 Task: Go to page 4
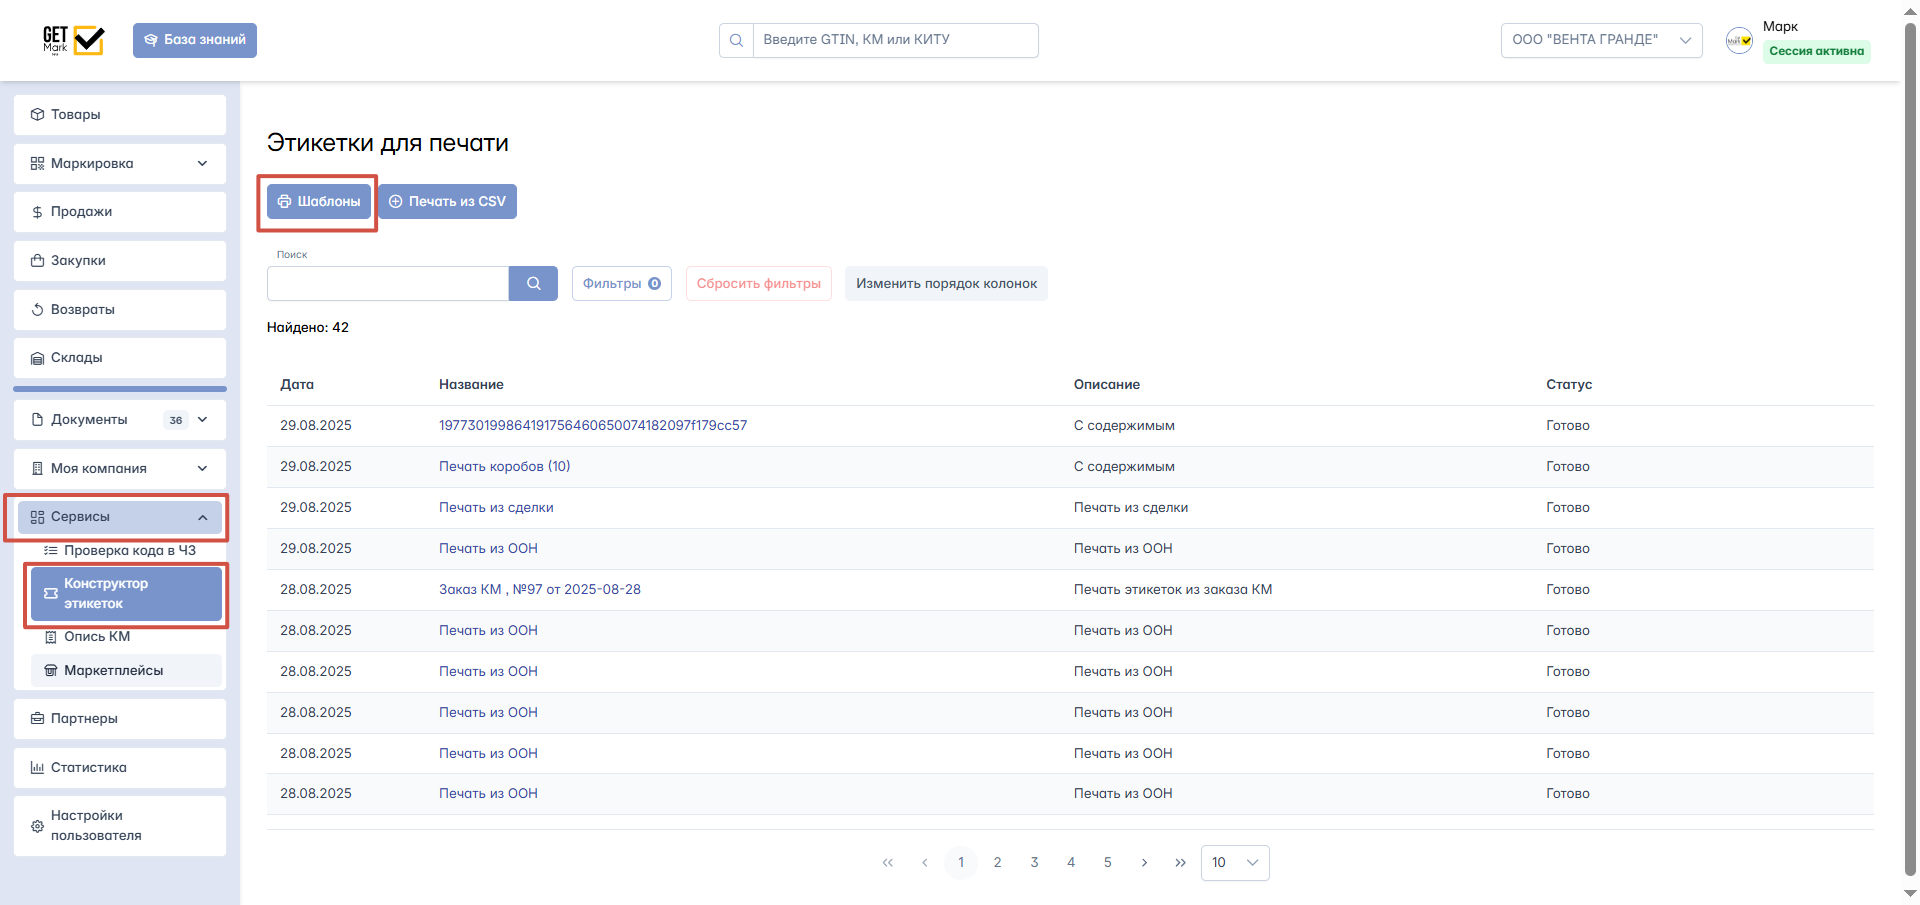tap(1071, 863)
